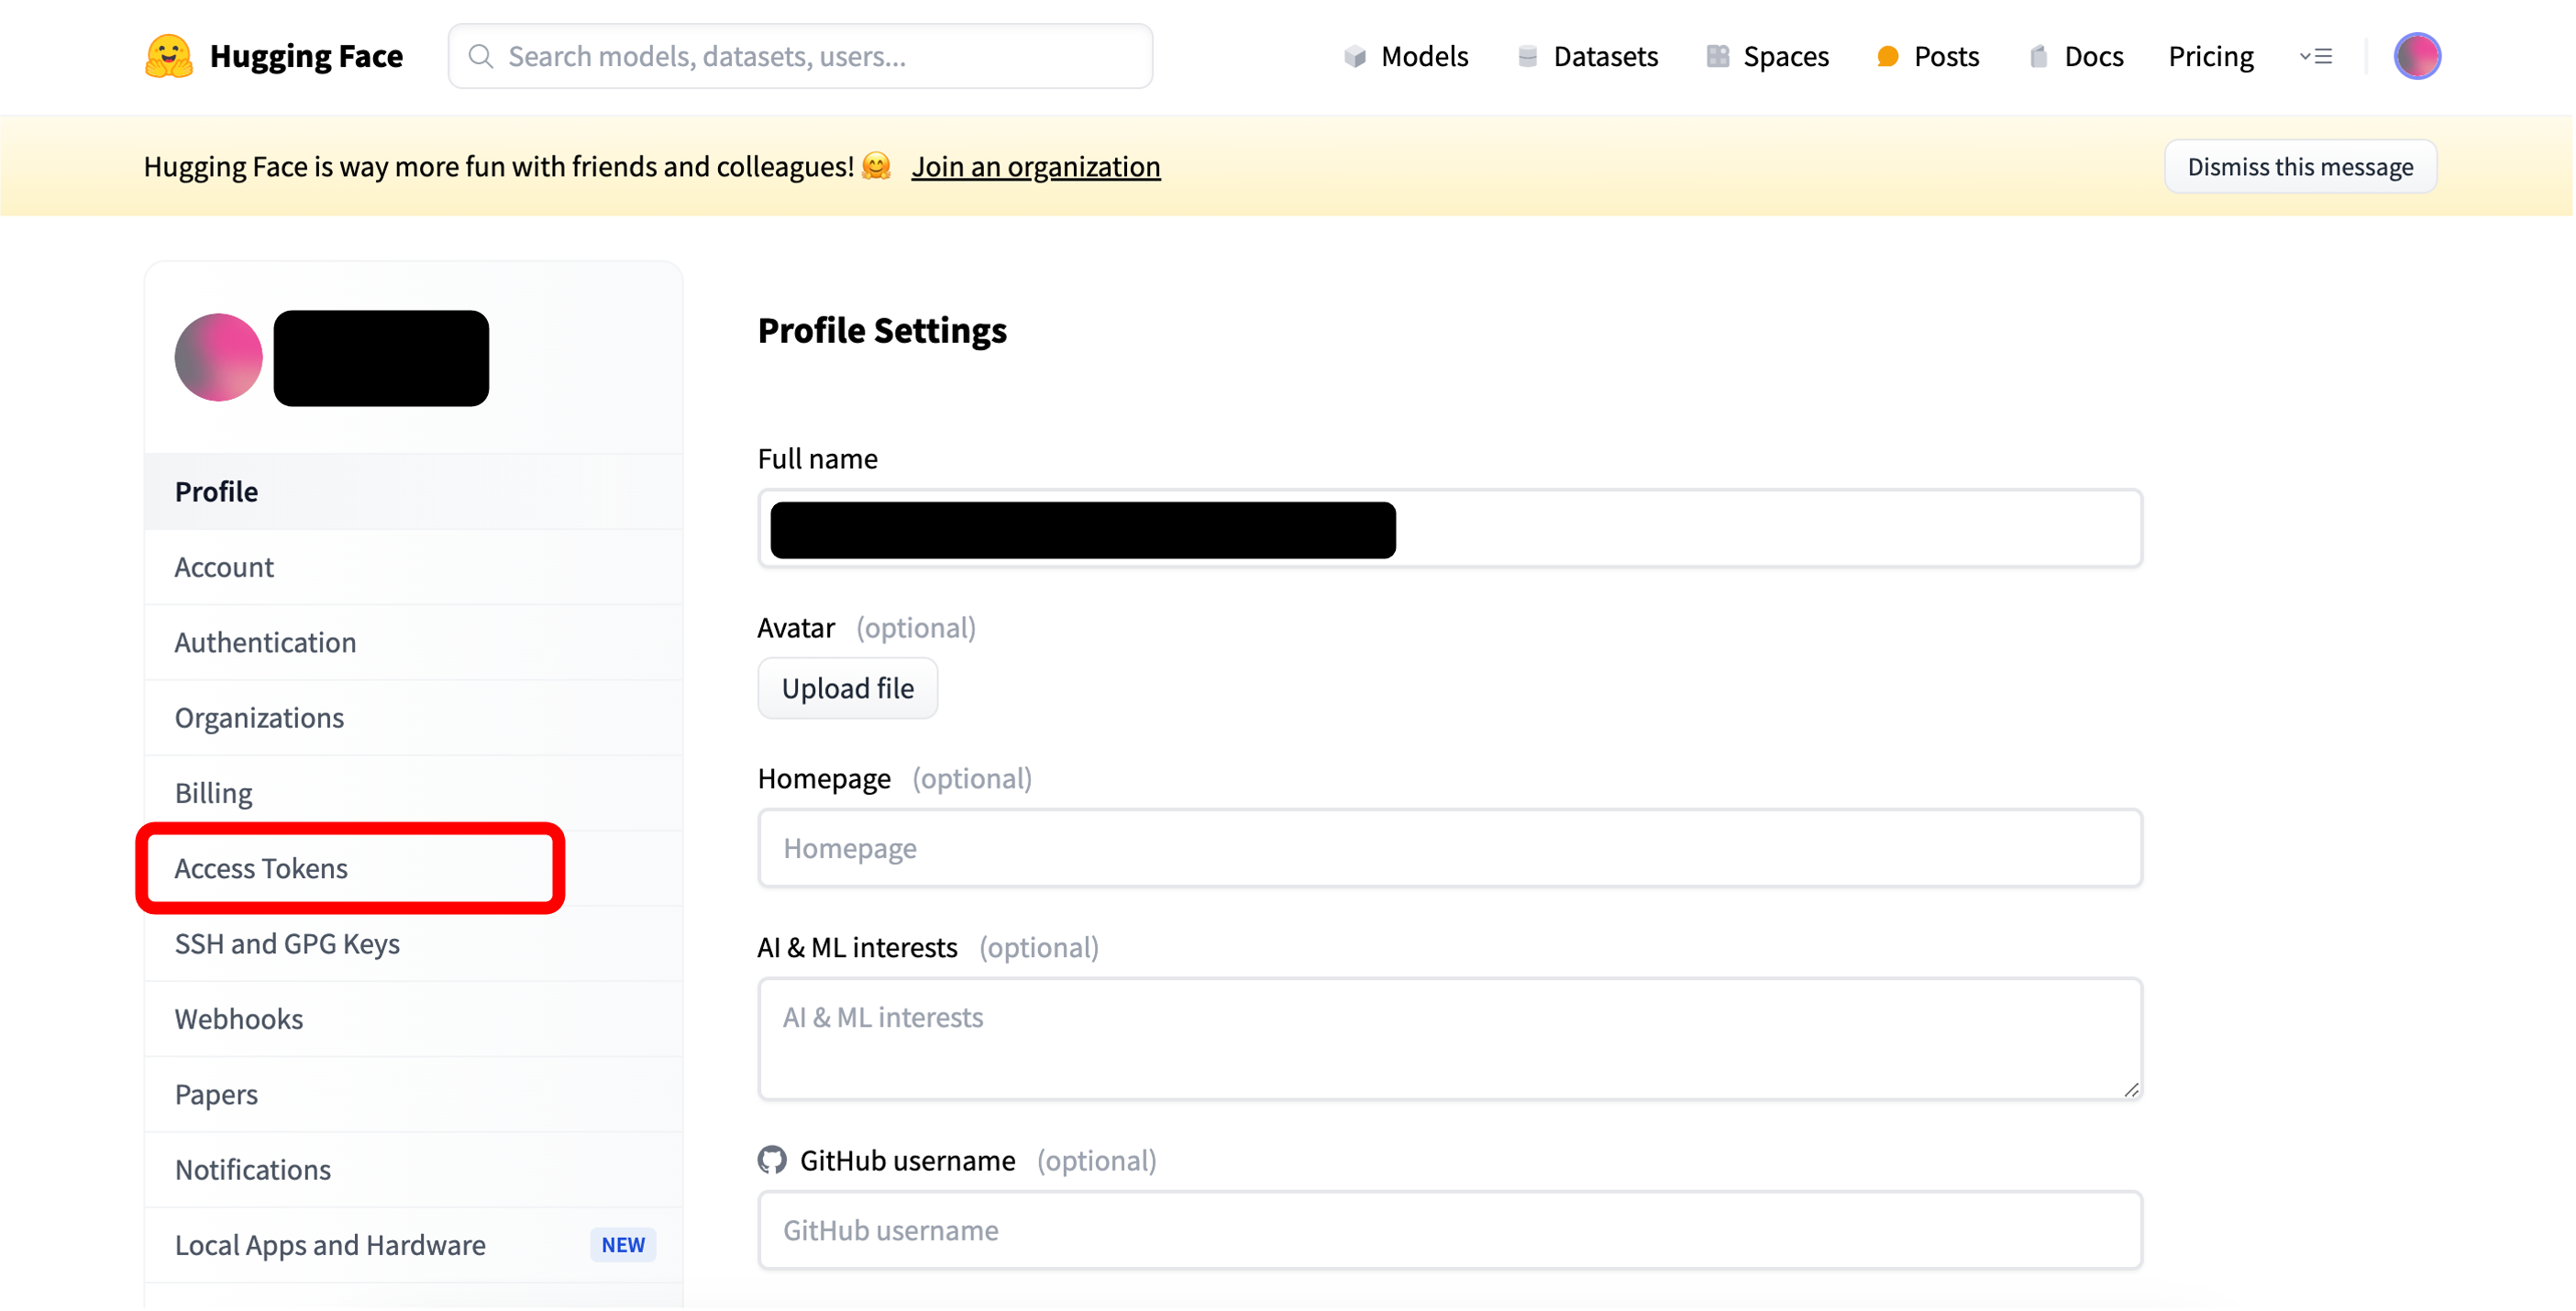Open Docs via its document icon
The height and width of the screenshot is (1311, 2576).
tap(2038, 56)
